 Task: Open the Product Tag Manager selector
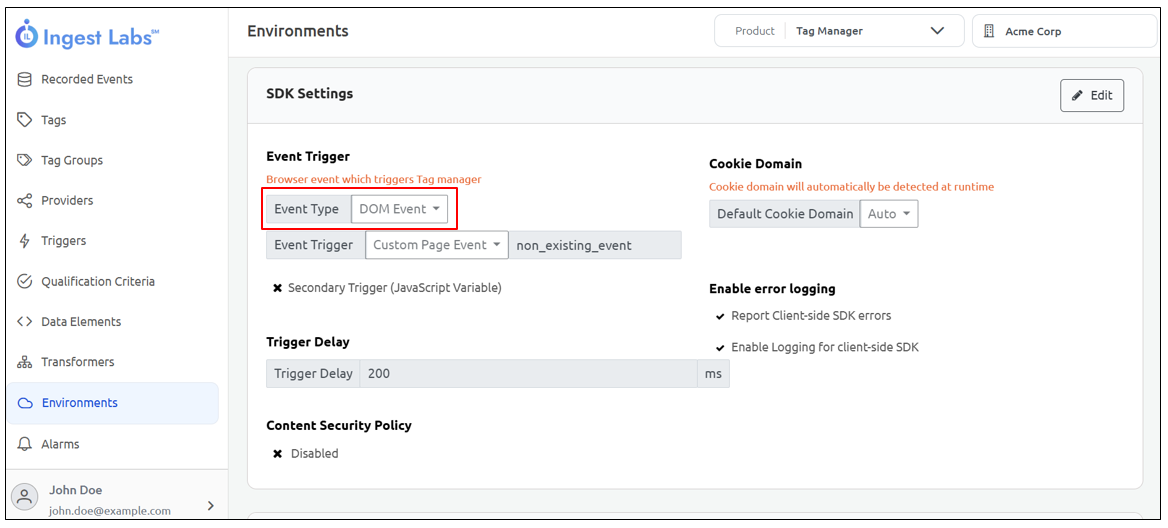[839, 31]
